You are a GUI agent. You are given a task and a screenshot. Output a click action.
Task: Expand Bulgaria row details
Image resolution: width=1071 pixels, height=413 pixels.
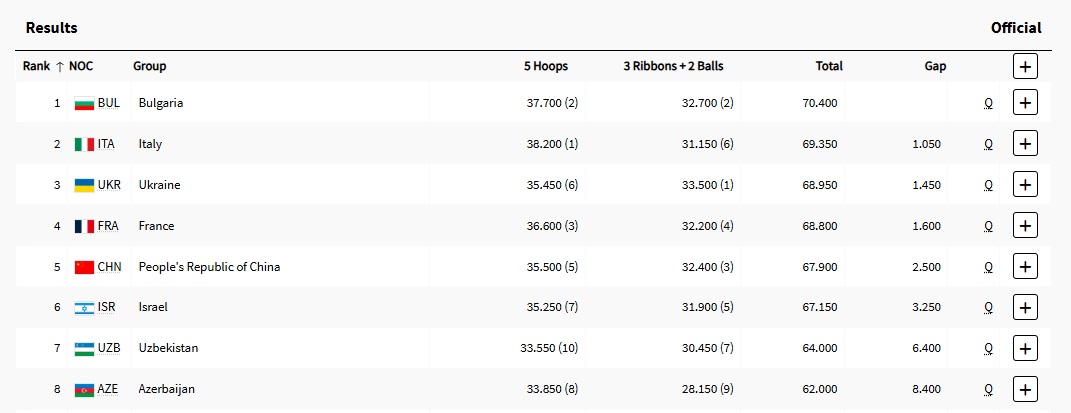click(1025, 103)
